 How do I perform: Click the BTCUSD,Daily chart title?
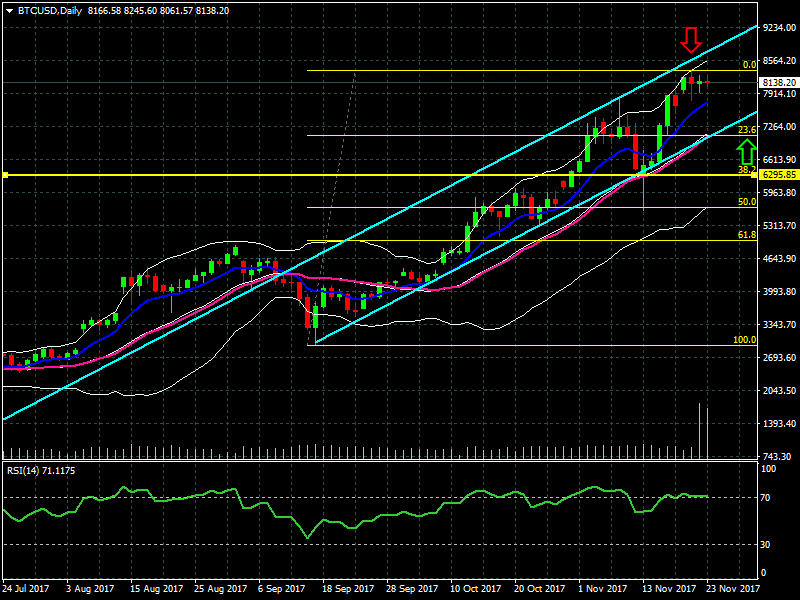(50, 11)
